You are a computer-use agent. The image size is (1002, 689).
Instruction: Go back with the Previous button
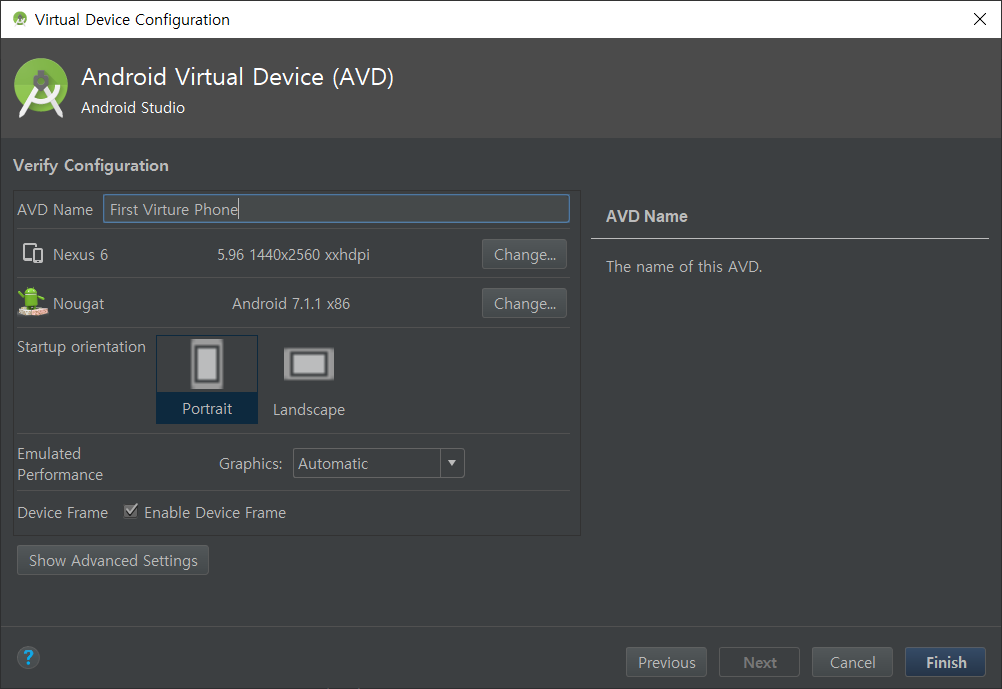(667, 662)
